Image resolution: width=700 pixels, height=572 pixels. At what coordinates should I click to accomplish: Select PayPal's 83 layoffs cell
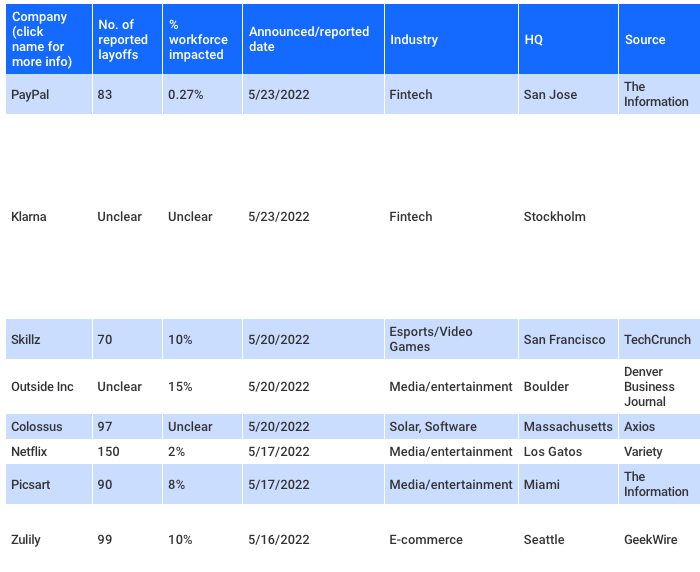click(x=127, y=95)
